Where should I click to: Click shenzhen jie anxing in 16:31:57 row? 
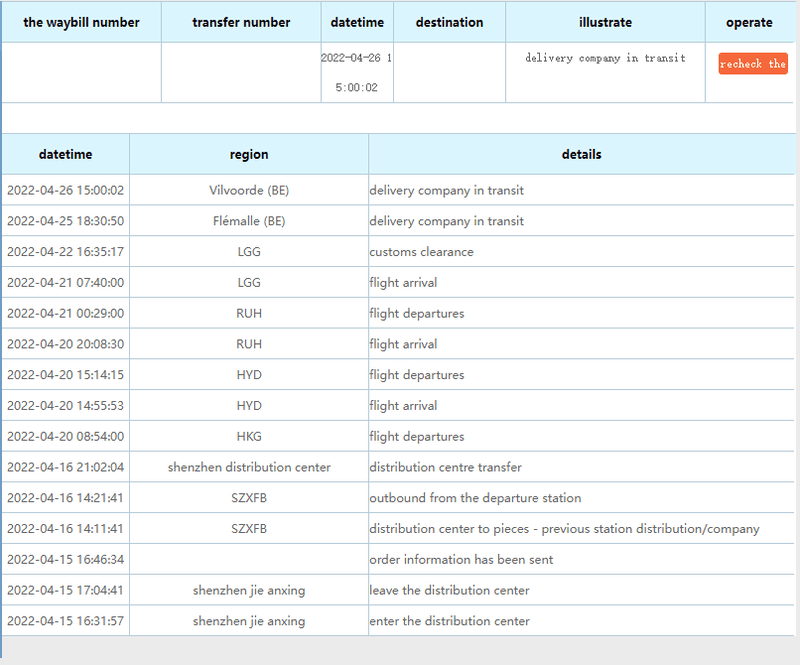(x=249, y=621)
